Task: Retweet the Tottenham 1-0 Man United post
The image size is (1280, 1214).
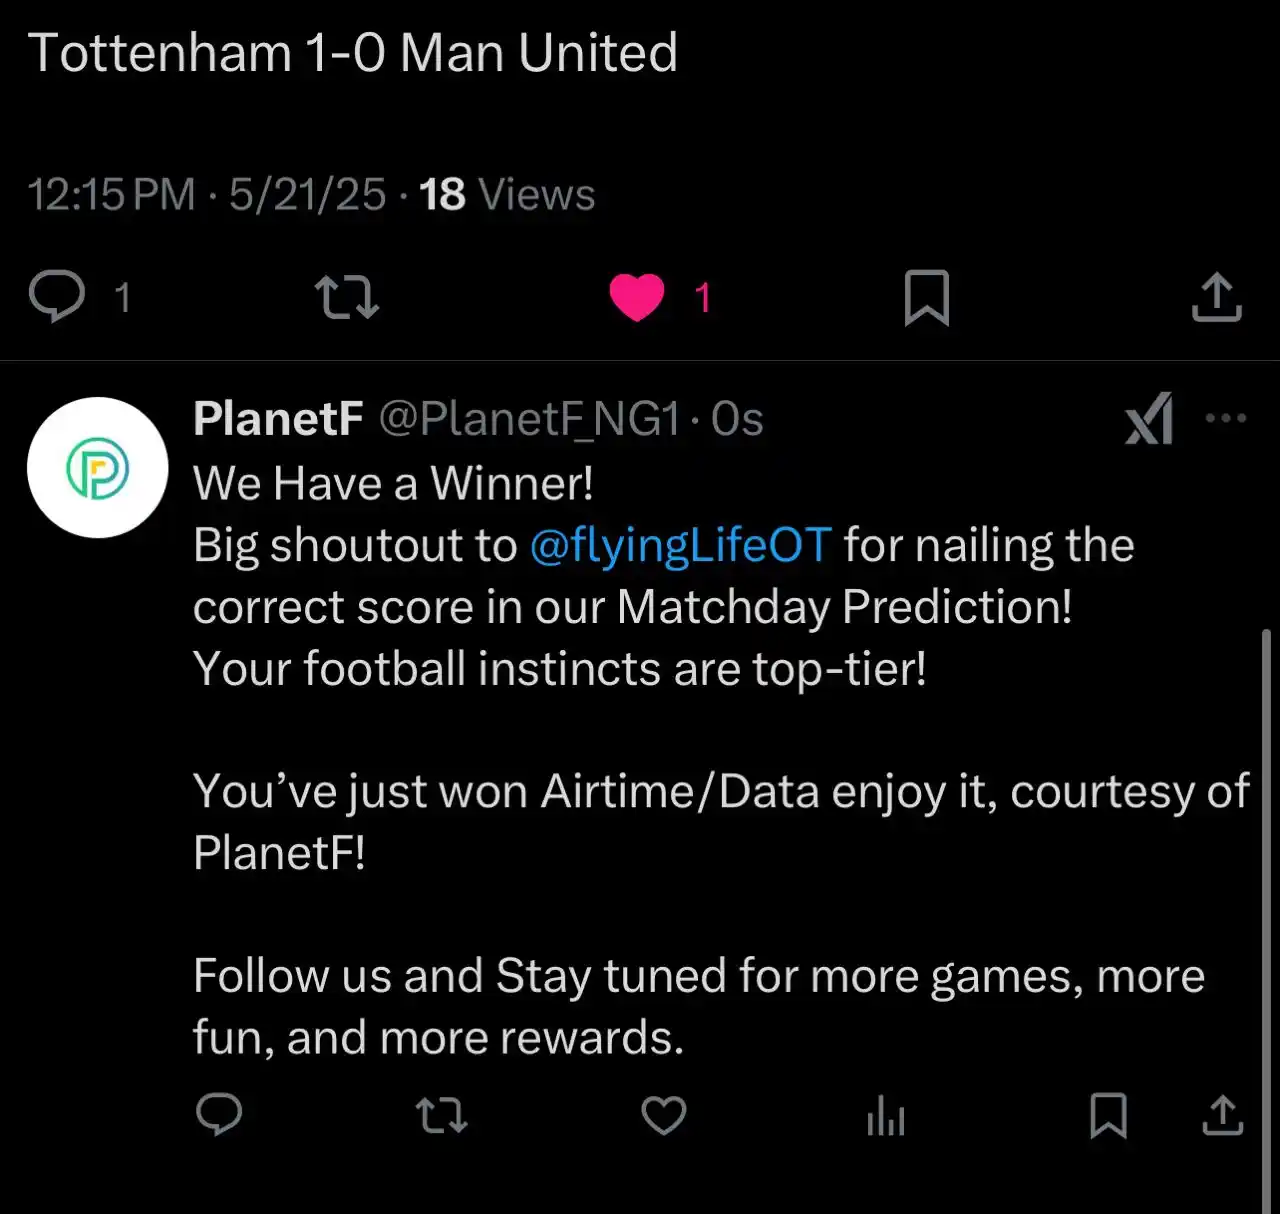Action: [346, 297]
